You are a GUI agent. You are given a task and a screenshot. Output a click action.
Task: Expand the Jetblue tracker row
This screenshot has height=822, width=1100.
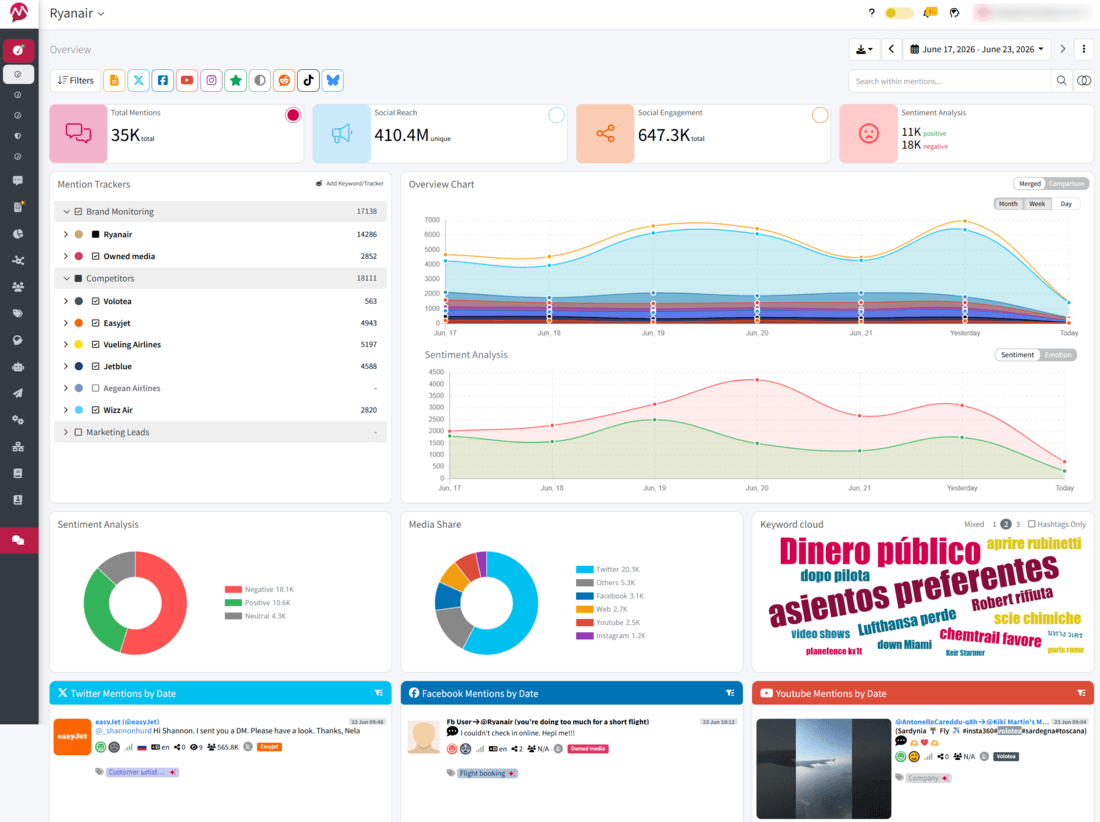tap(66, 366)
